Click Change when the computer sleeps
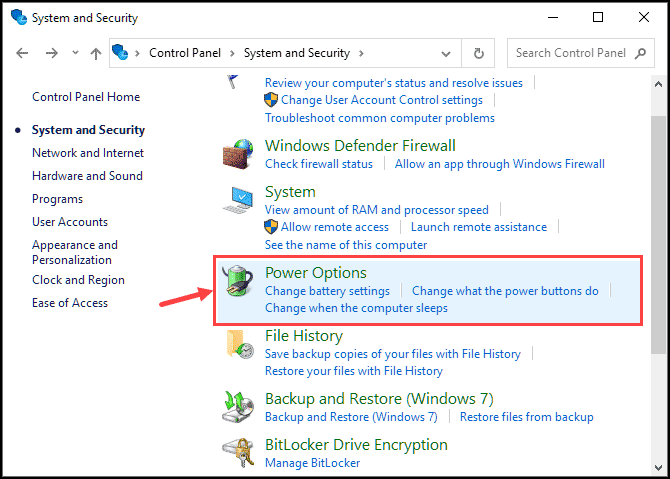Image resolution: width=670 pixels, height=479 pixels. (356, 308)
